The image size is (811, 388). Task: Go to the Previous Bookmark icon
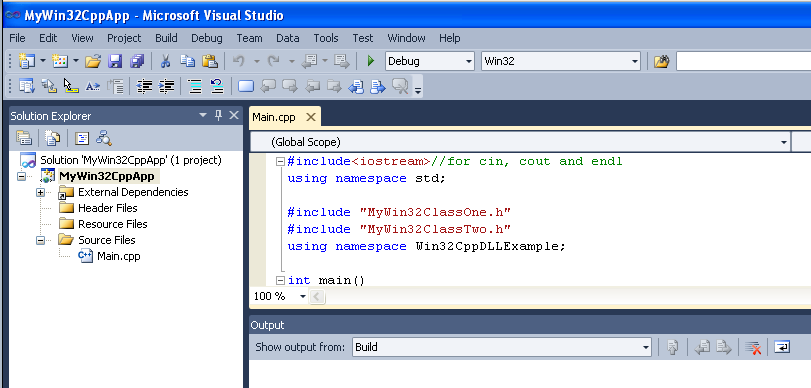tap(268, 86)
